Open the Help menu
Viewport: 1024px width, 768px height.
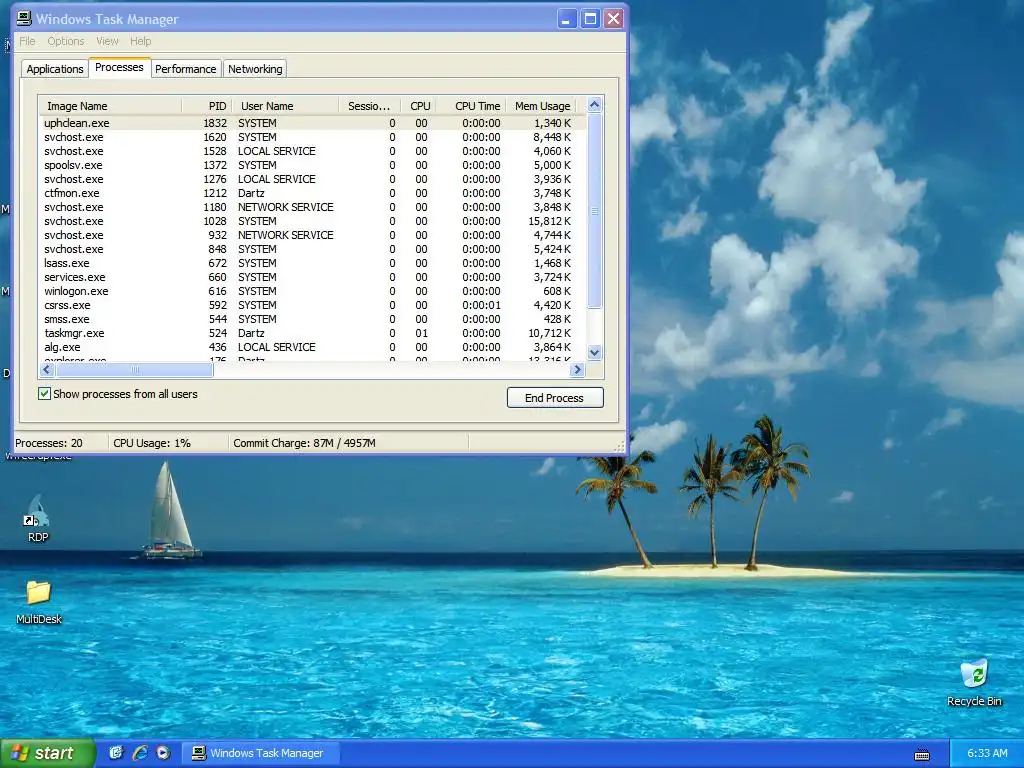tap(140, 41)
